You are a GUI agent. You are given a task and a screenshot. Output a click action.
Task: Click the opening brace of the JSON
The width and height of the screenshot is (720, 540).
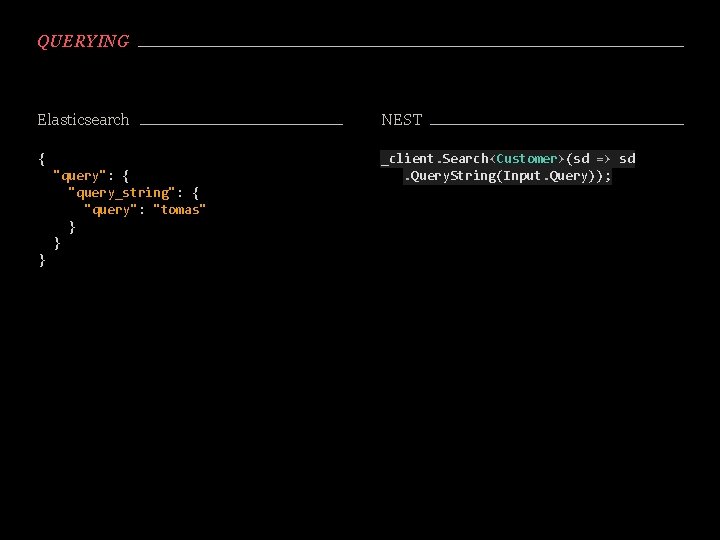coord(41,158)
